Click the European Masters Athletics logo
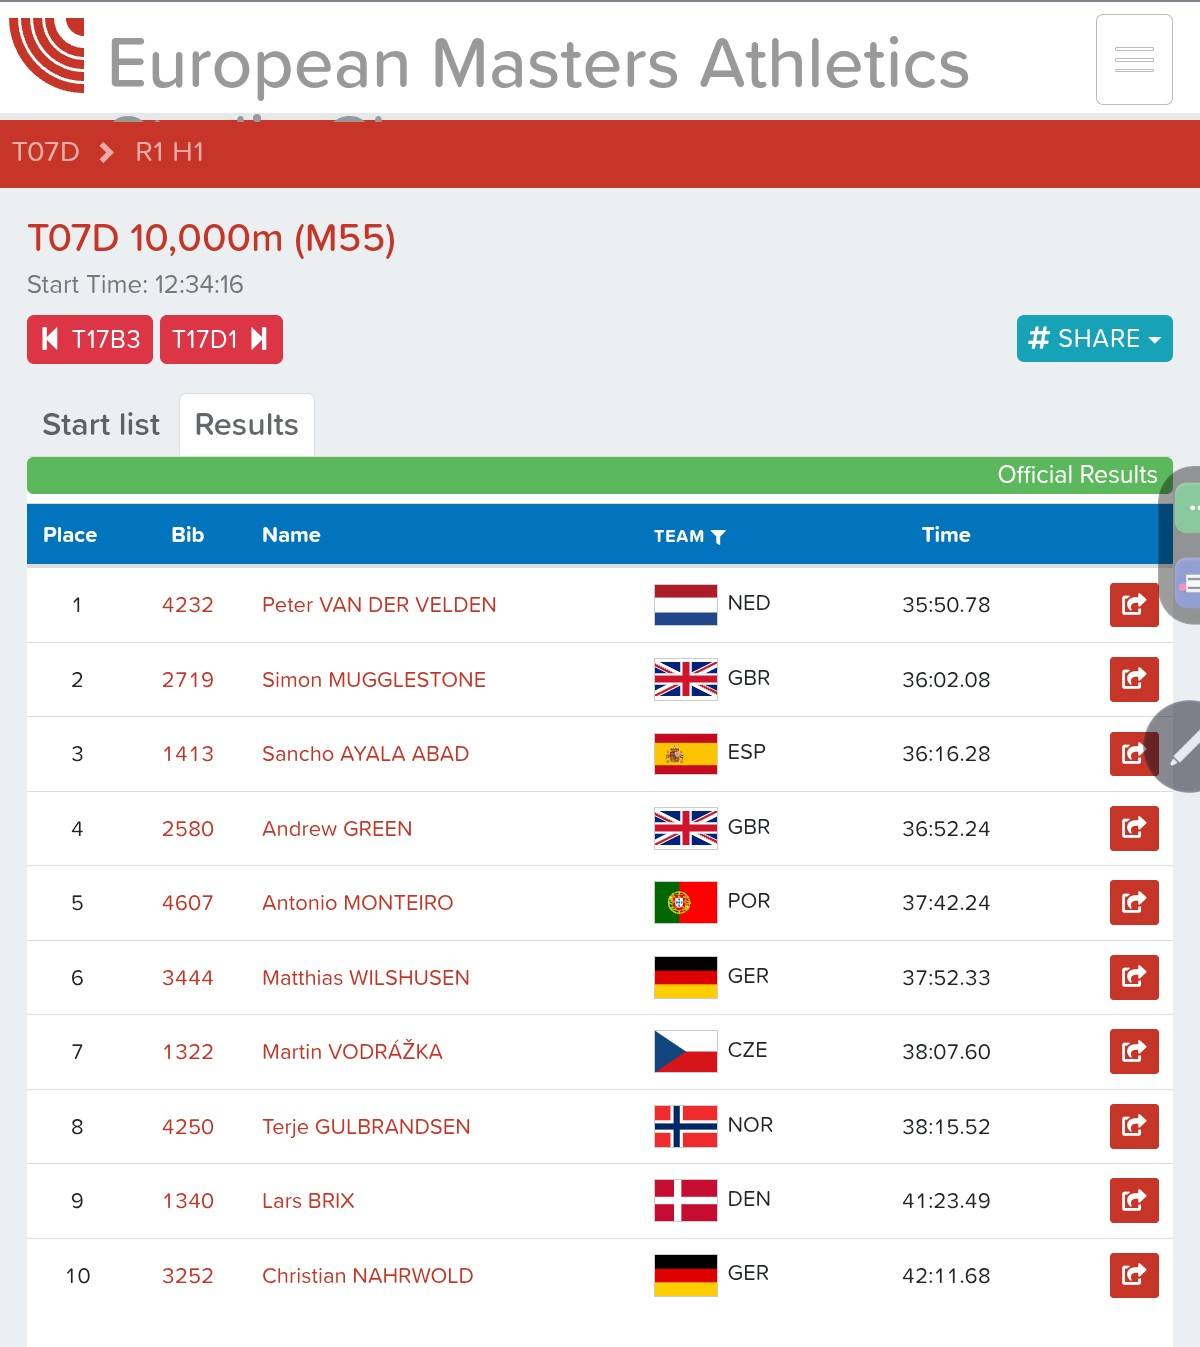 pos(47,57)
